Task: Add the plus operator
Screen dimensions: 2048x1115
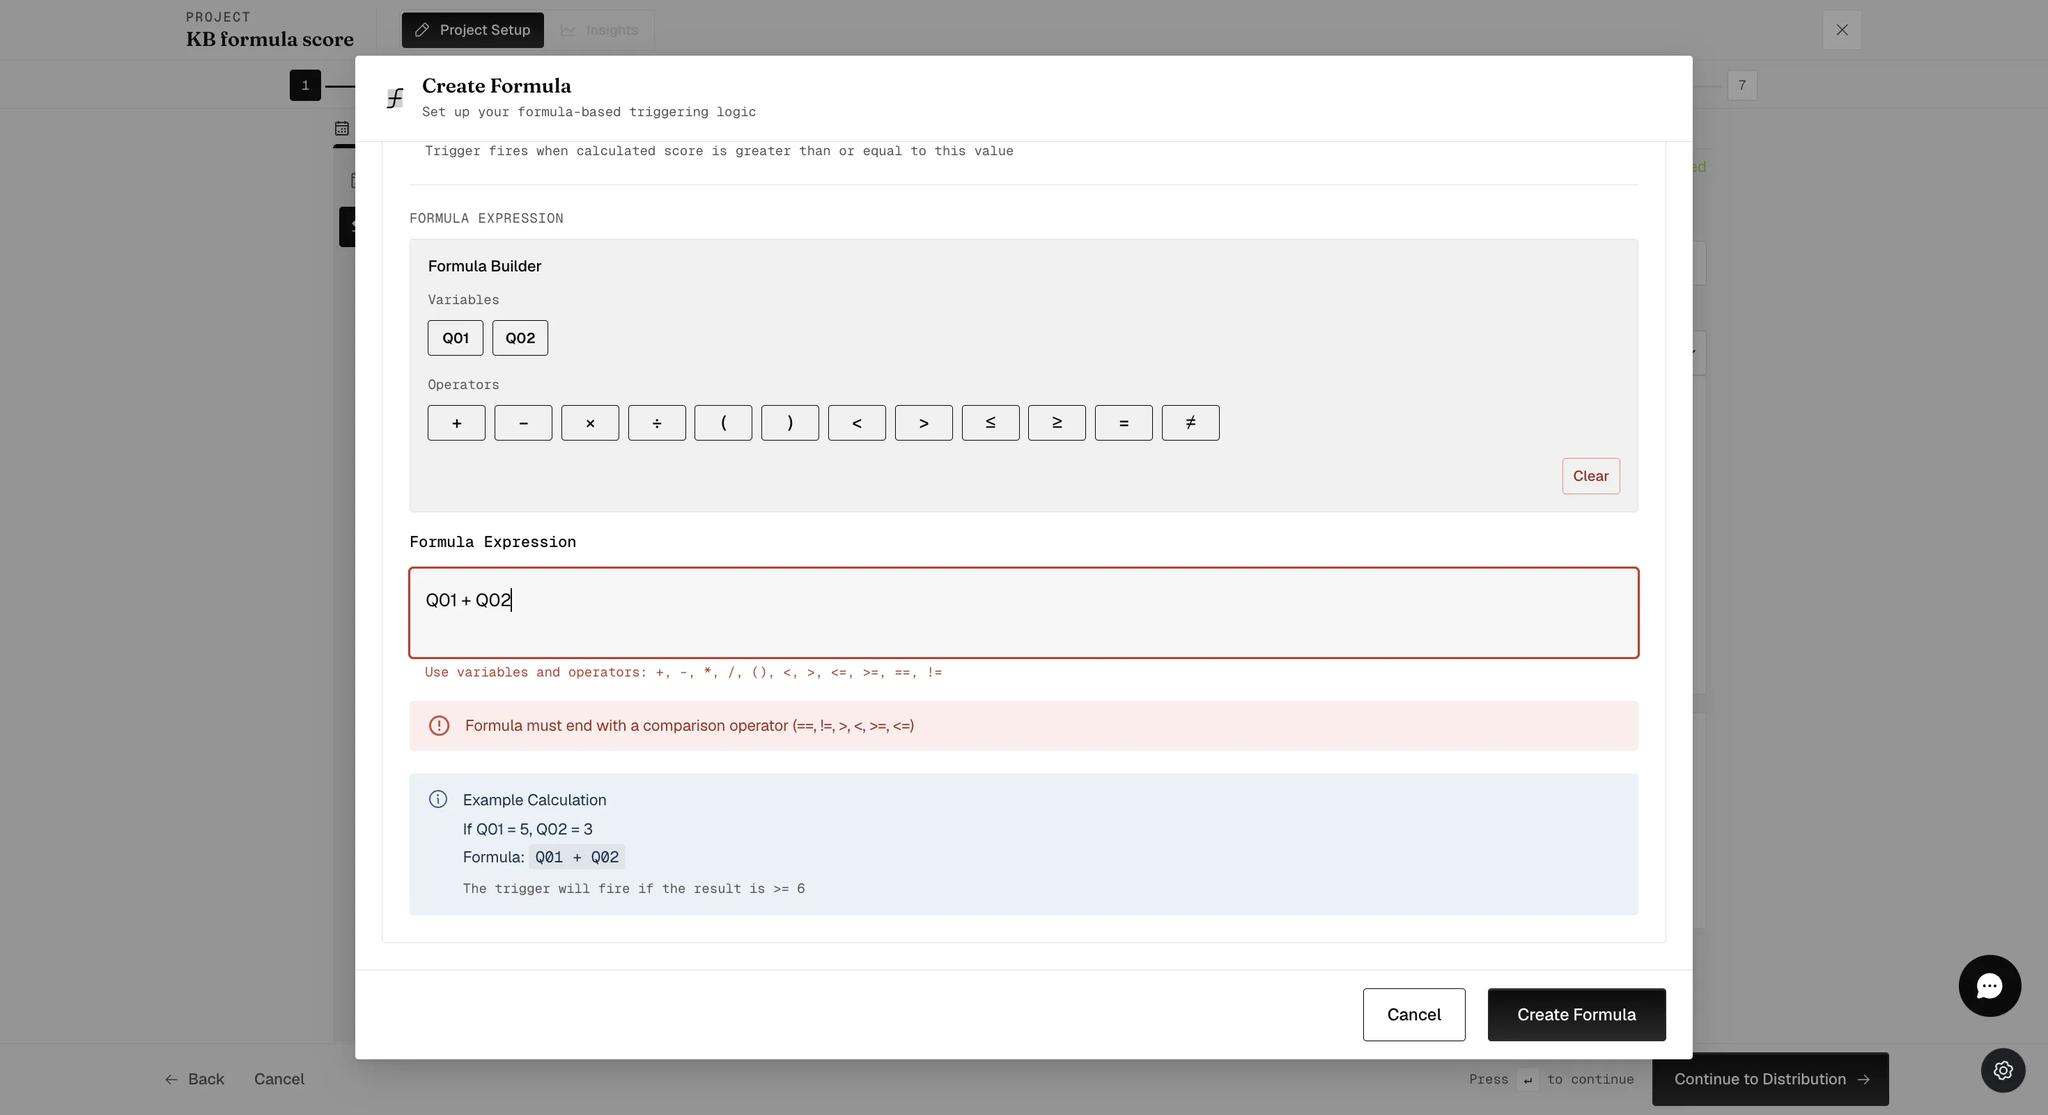Action: pos(456,423)
